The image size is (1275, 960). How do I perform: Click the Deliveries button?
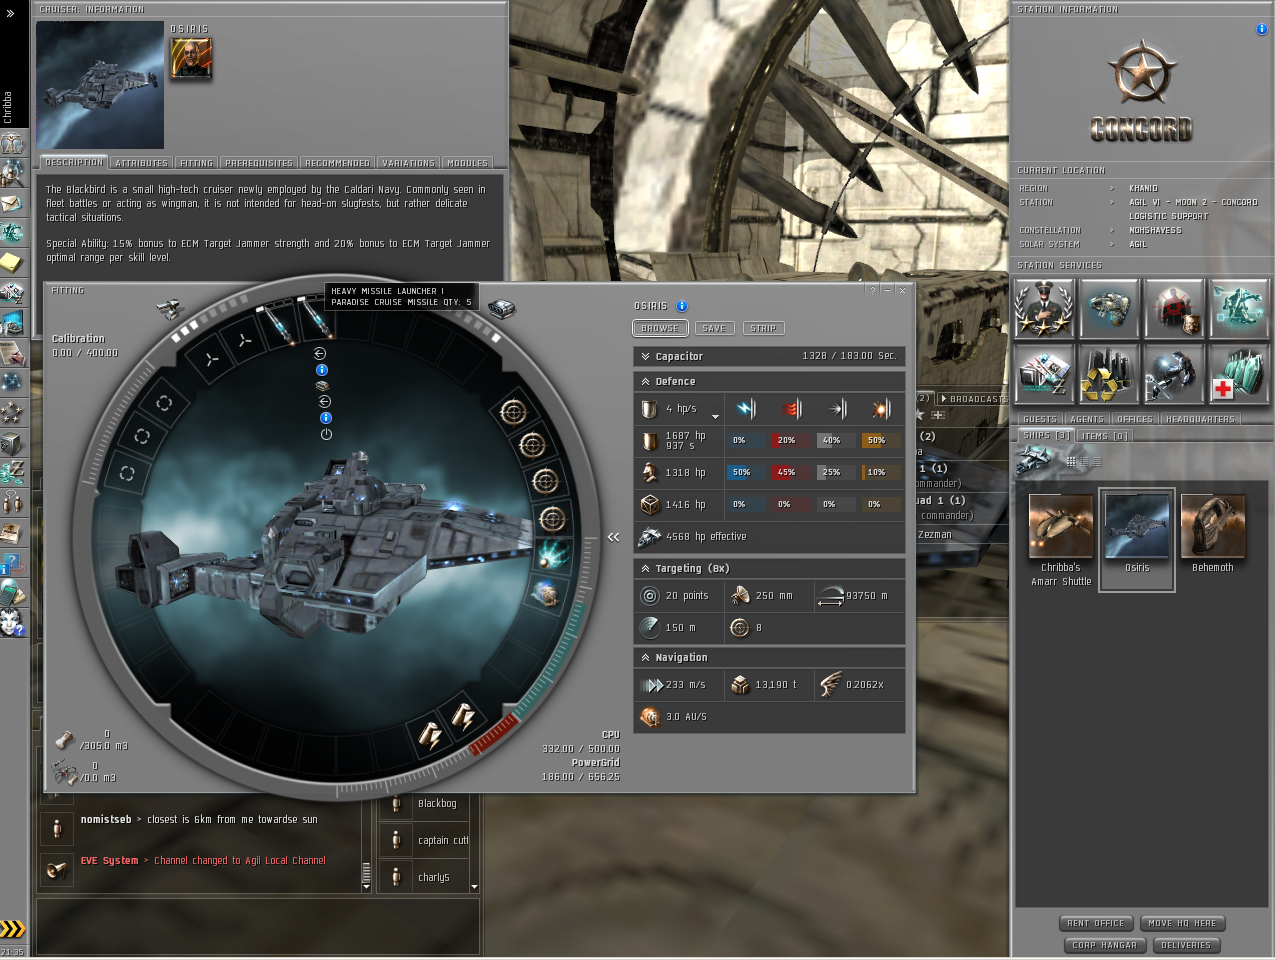pos(1186,945)
